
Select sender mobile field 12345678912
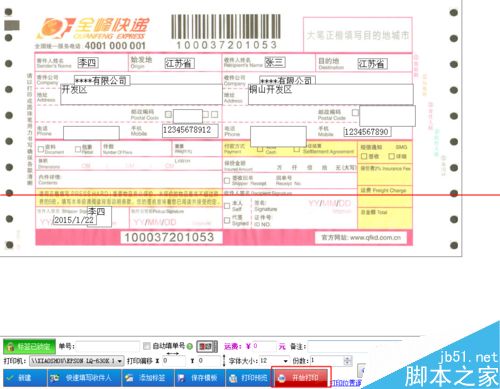pyautogui.click(x=190, y=130)
